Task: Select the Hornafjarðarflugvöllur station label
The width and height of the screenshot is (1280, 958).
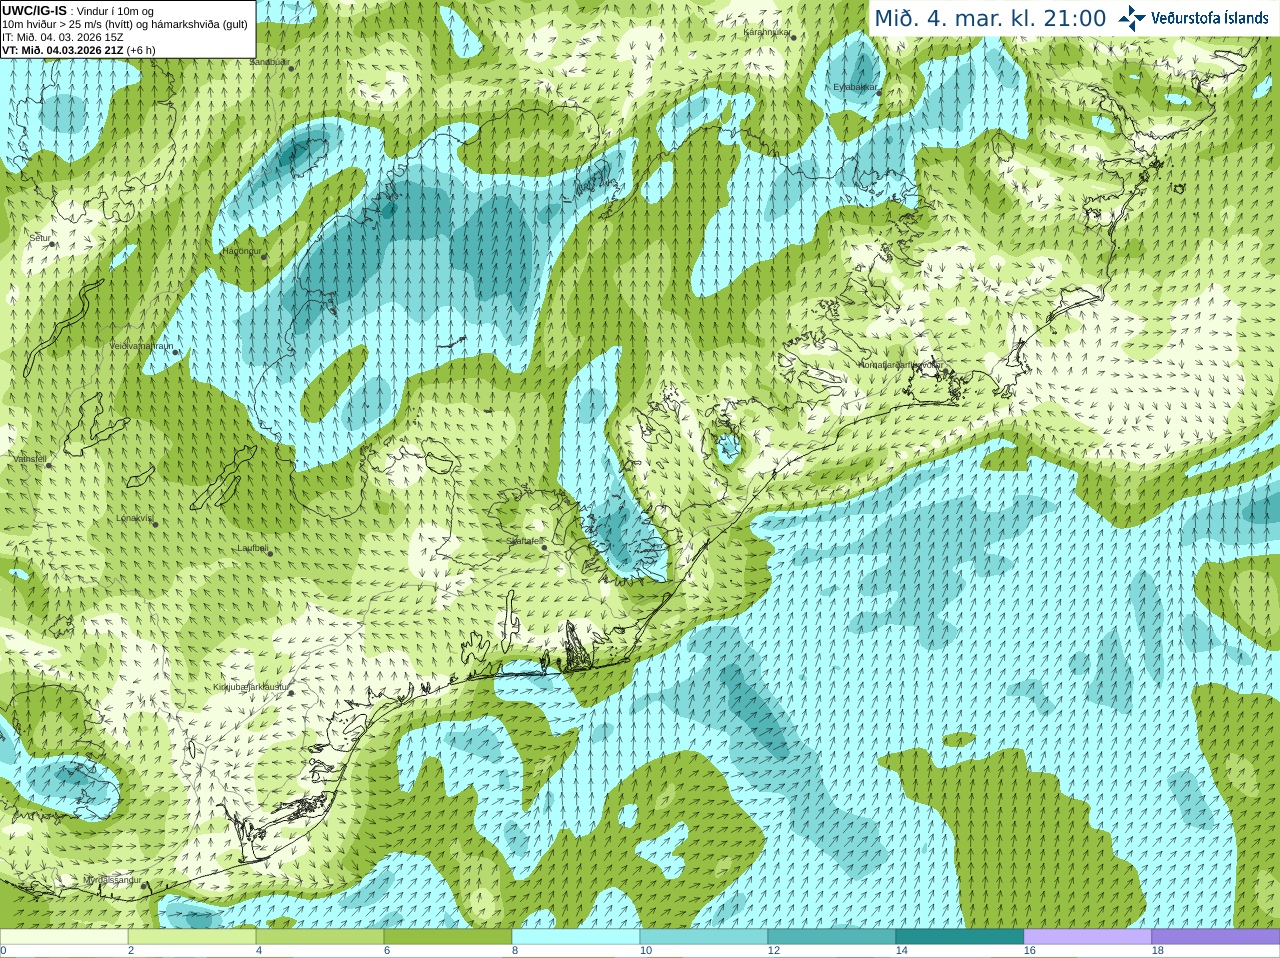Action: (900, 365)
